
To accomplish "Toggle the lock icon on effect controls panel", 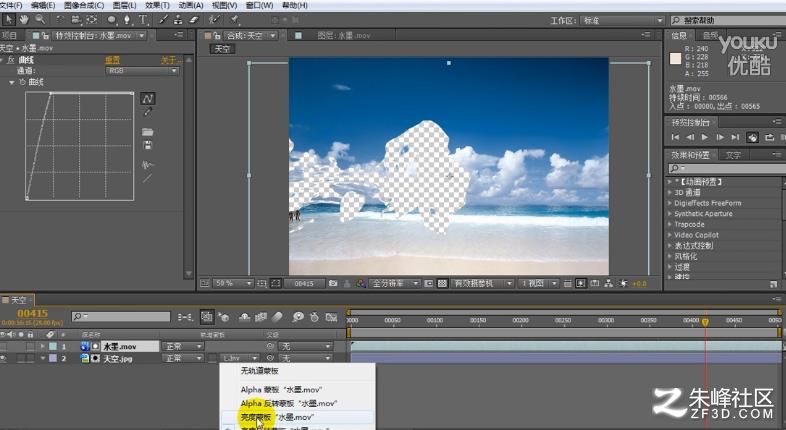I will [x=46, y=36].
